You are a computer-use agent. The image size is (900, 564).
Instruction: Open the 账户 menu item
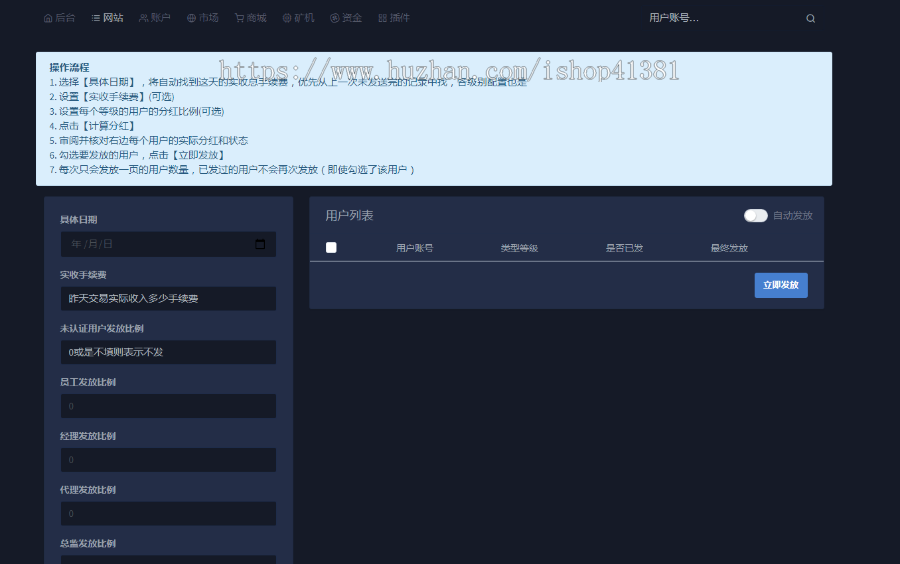click(155, 18)
